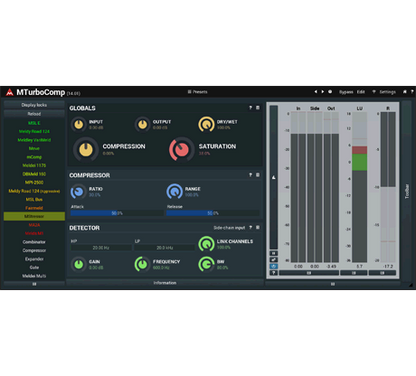This screenshot has width=416, height=376.
Task: Click the LP frequency field
Action: click(165, 248)
